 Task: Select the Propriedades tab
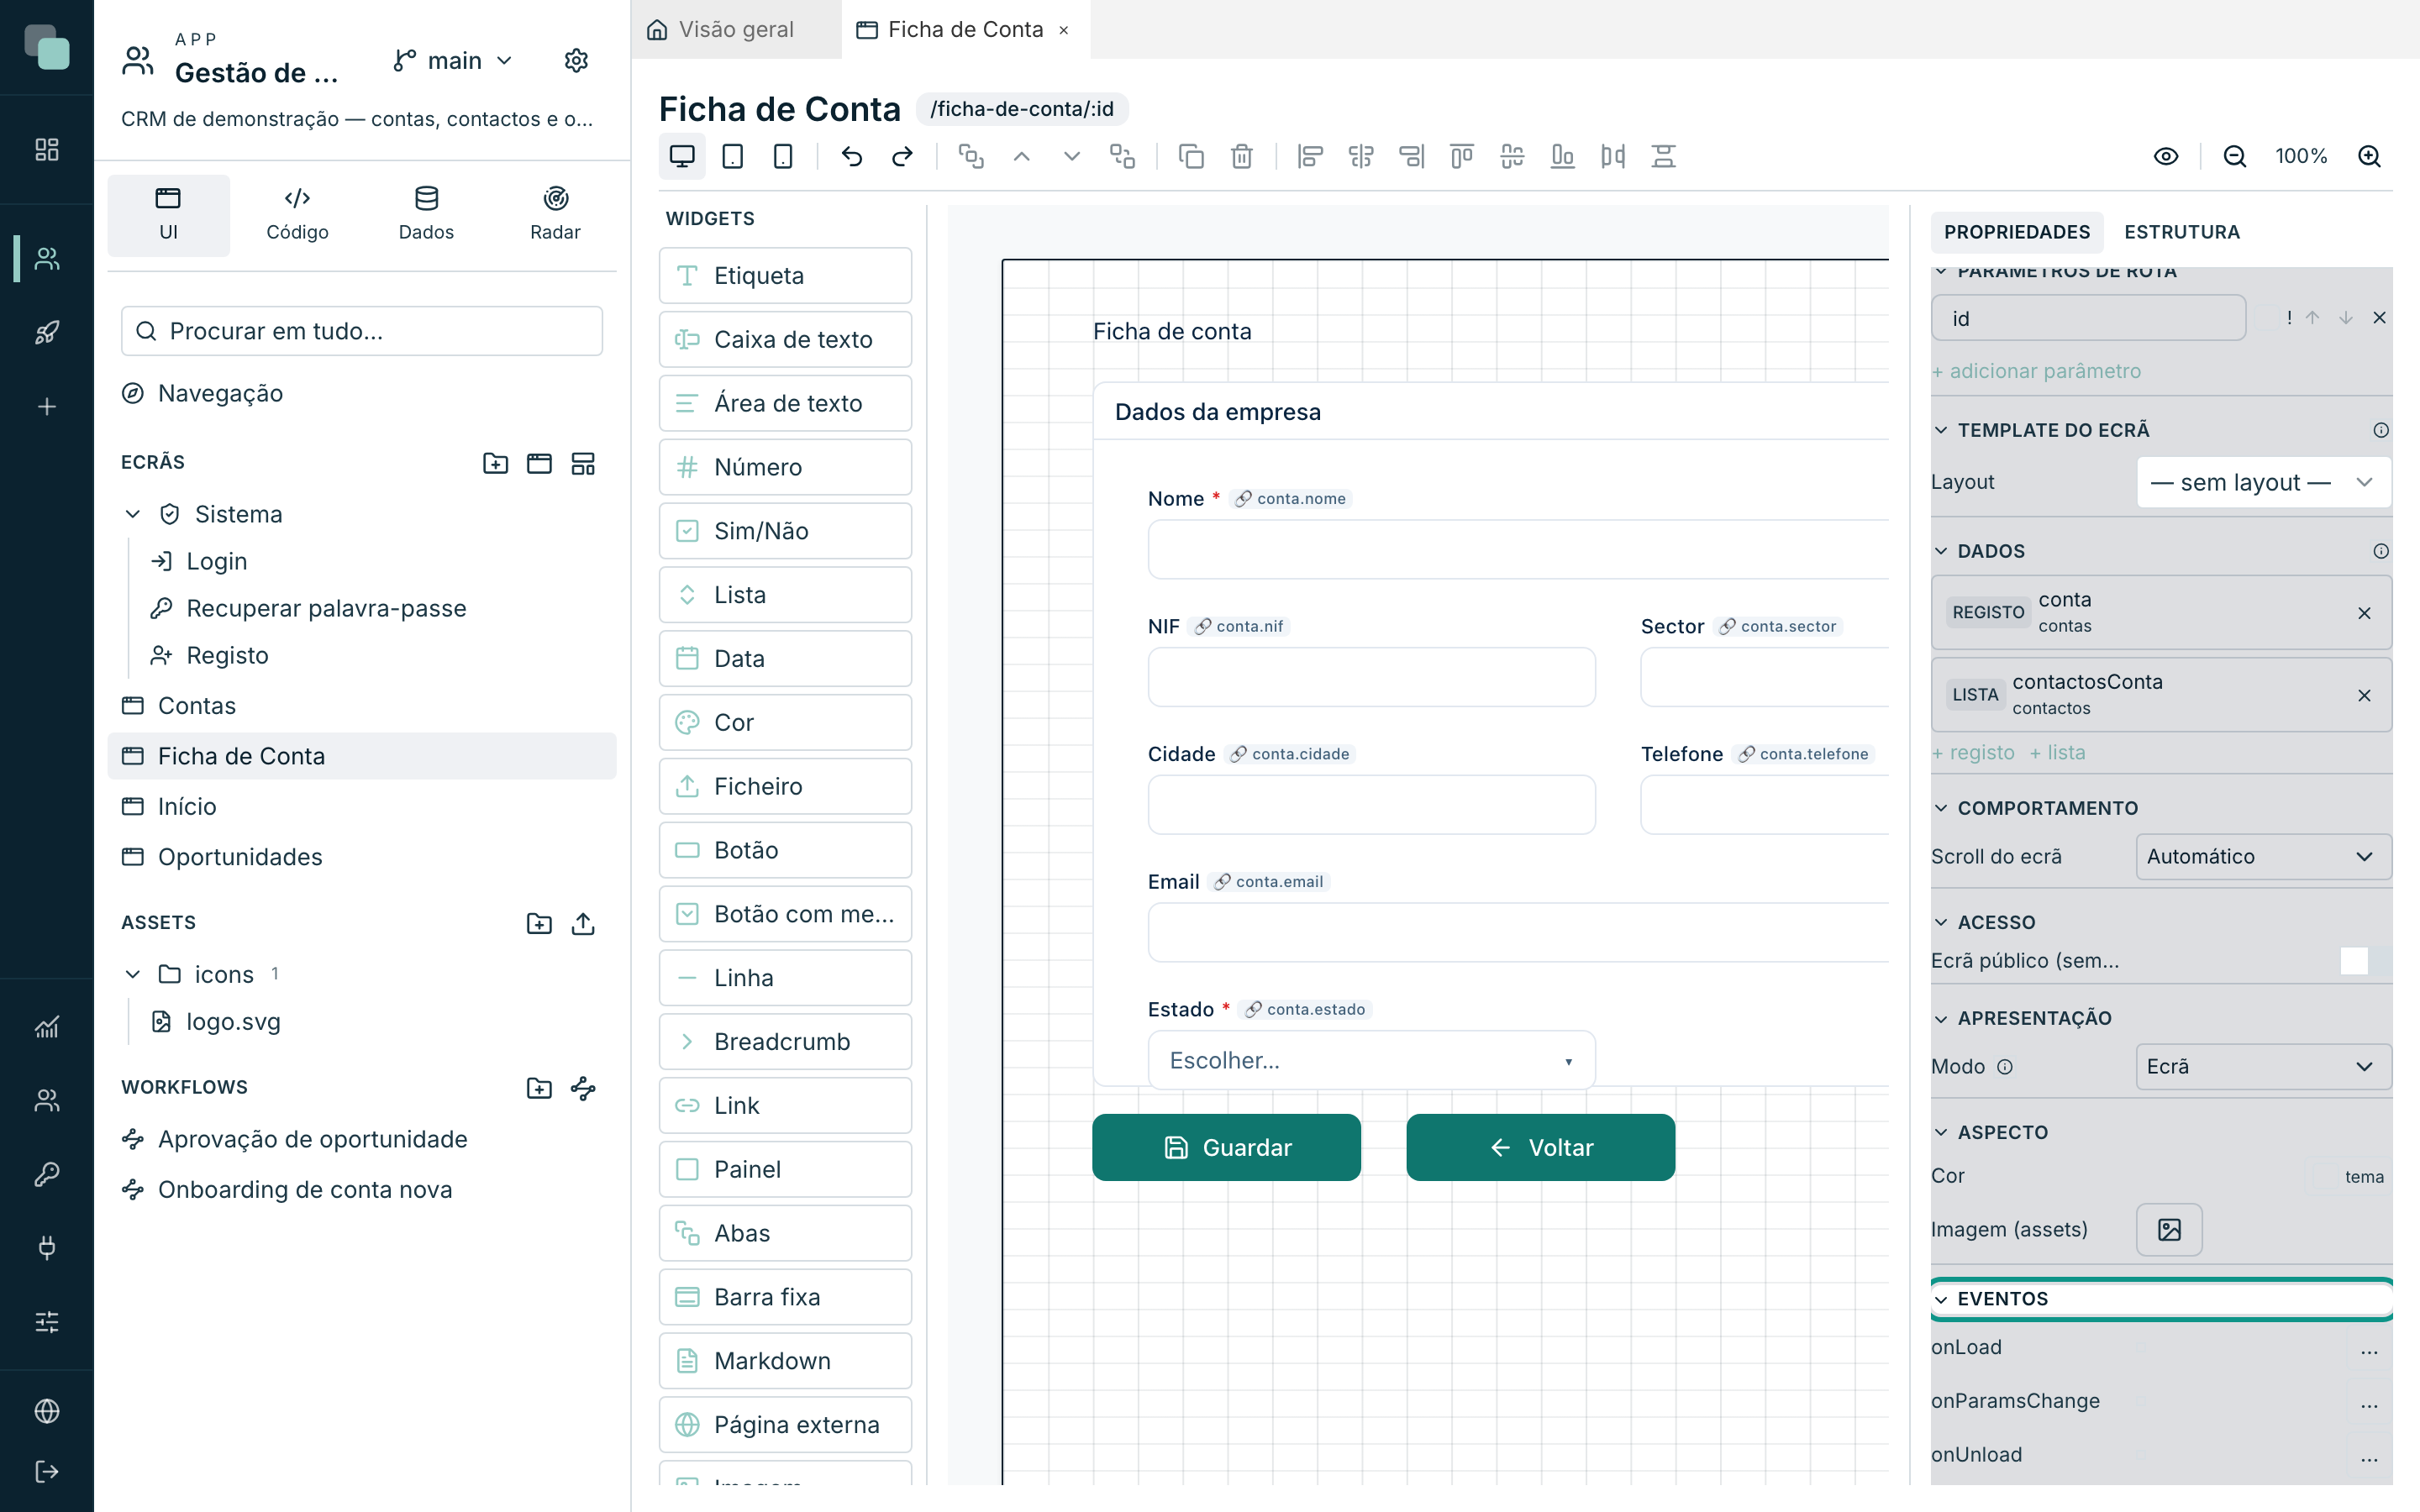[x=2017, y=232]
